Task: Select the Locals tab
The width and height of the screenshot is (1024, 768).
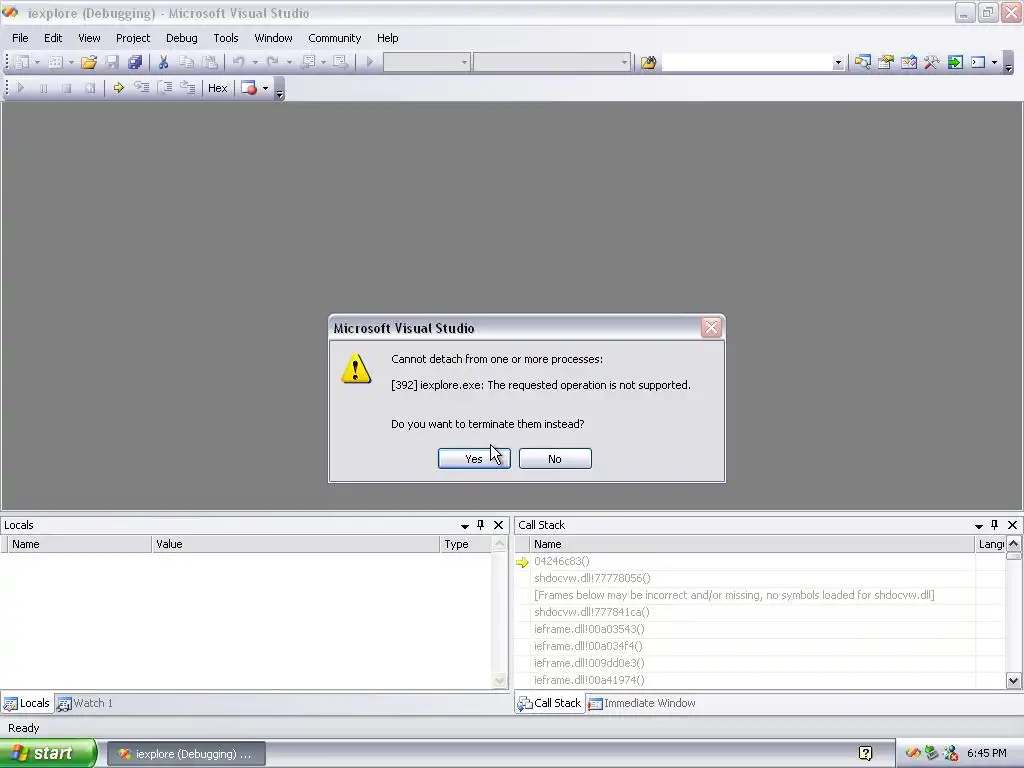Action: (27, 703)
